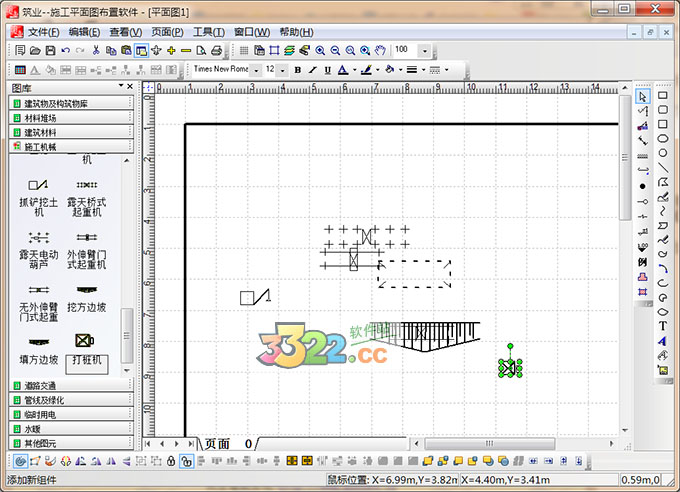Select the Text tool (T)
Screen dimensions: 680x492
tap(662, 326)
